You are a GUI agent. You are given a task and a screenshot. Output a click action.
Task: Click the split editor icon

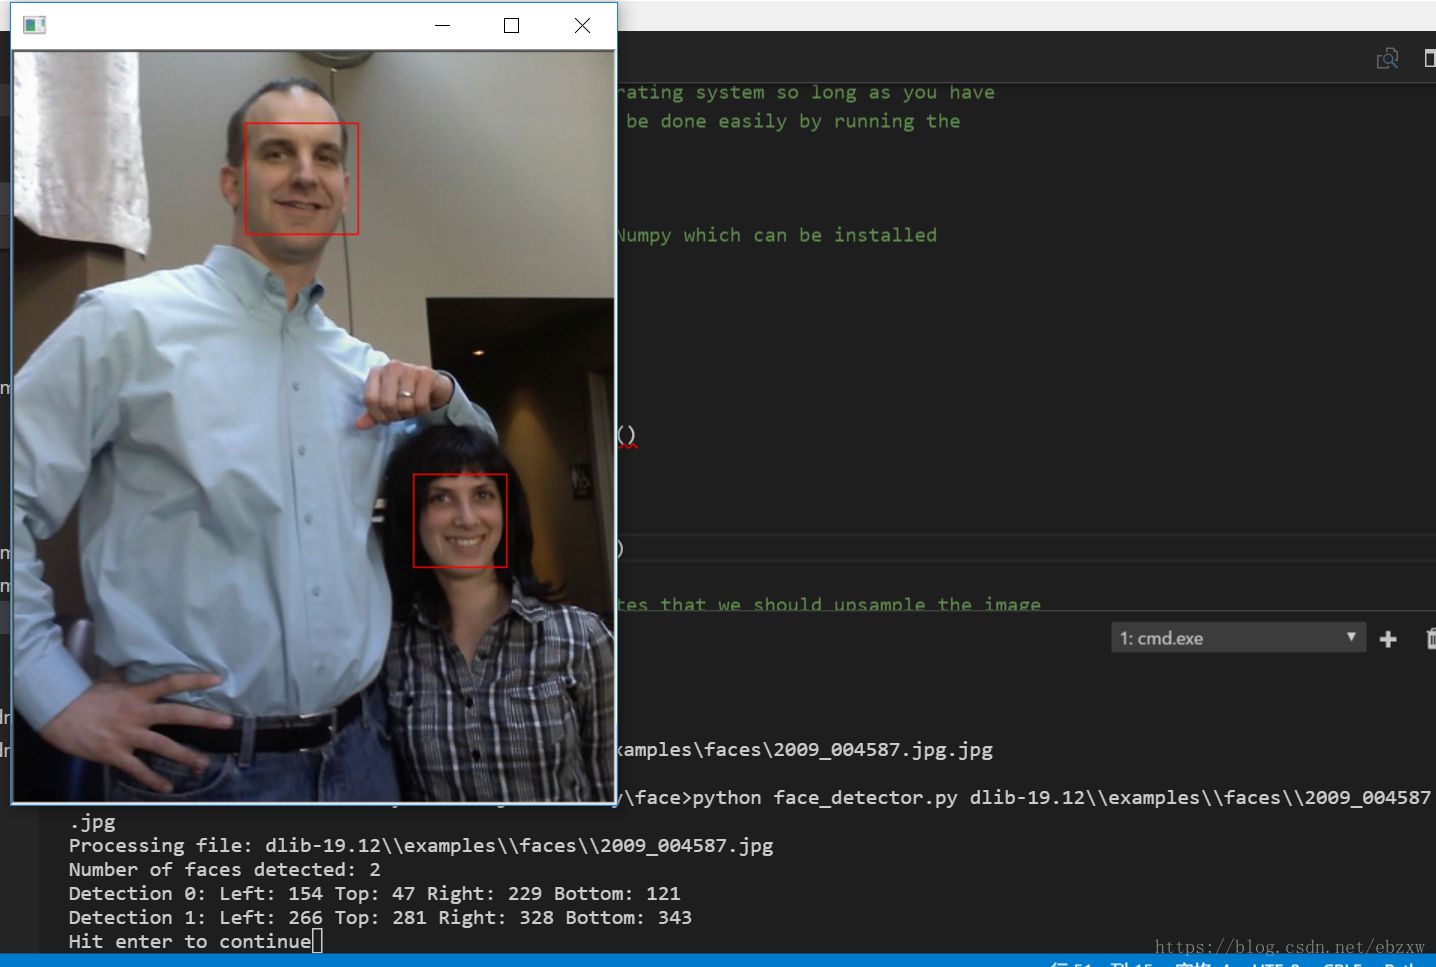(x=1429, y=59)
